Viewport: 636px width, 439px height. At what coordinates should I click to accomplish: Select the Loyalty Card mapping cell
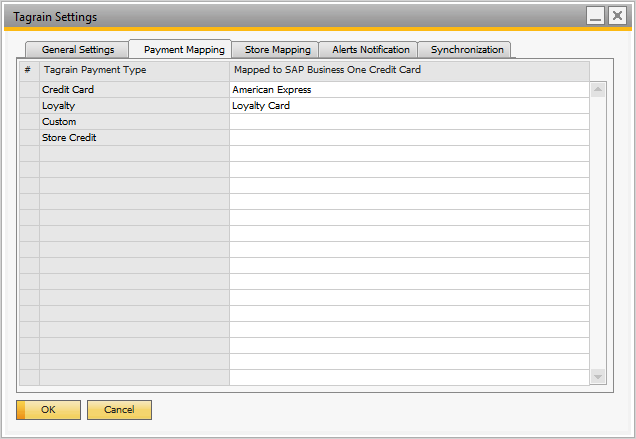409,106
